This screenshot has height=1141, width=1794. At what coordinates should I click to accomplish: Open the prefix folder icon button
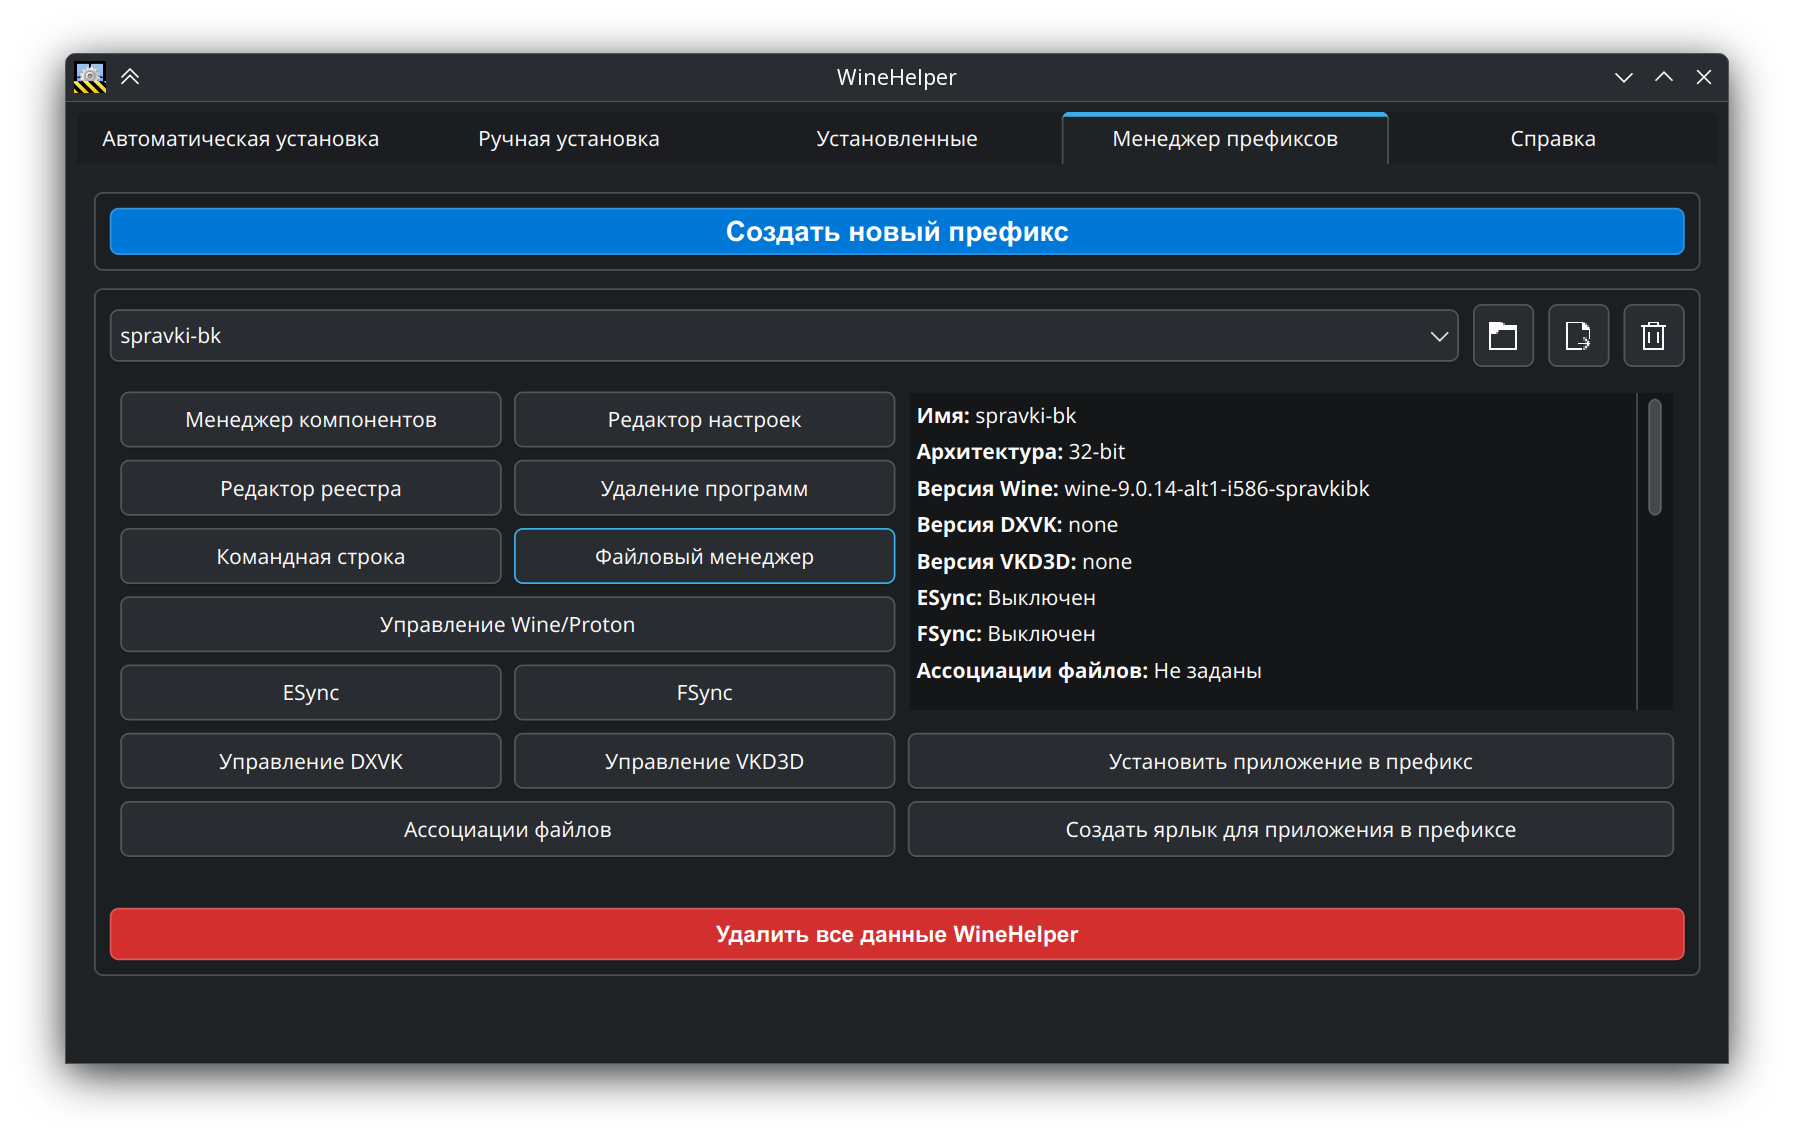click(1502, 336)
